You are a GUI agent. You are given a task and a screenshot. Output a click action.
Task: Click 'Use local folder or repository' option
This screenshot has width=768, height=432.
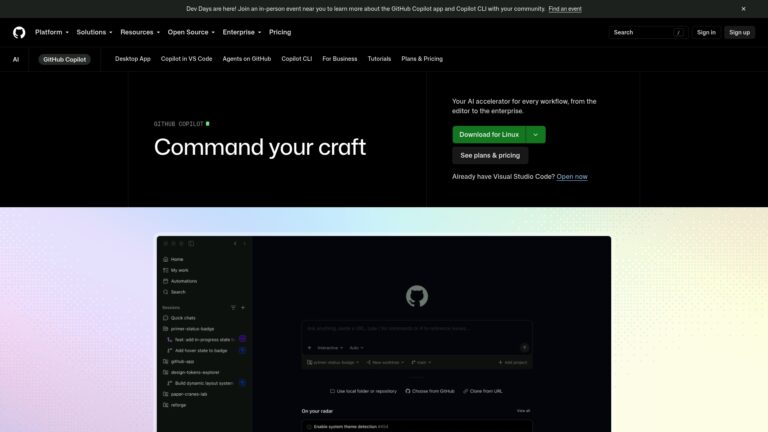click(x=363, y=391)
